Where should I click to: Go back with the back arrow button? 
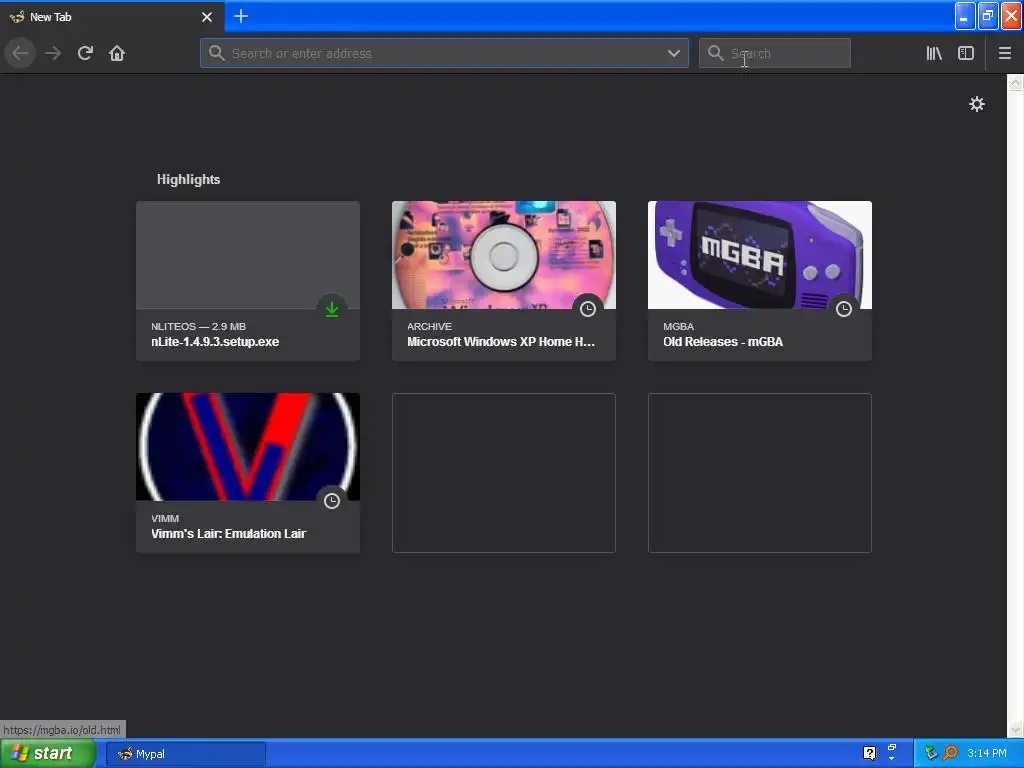point(20,53)
